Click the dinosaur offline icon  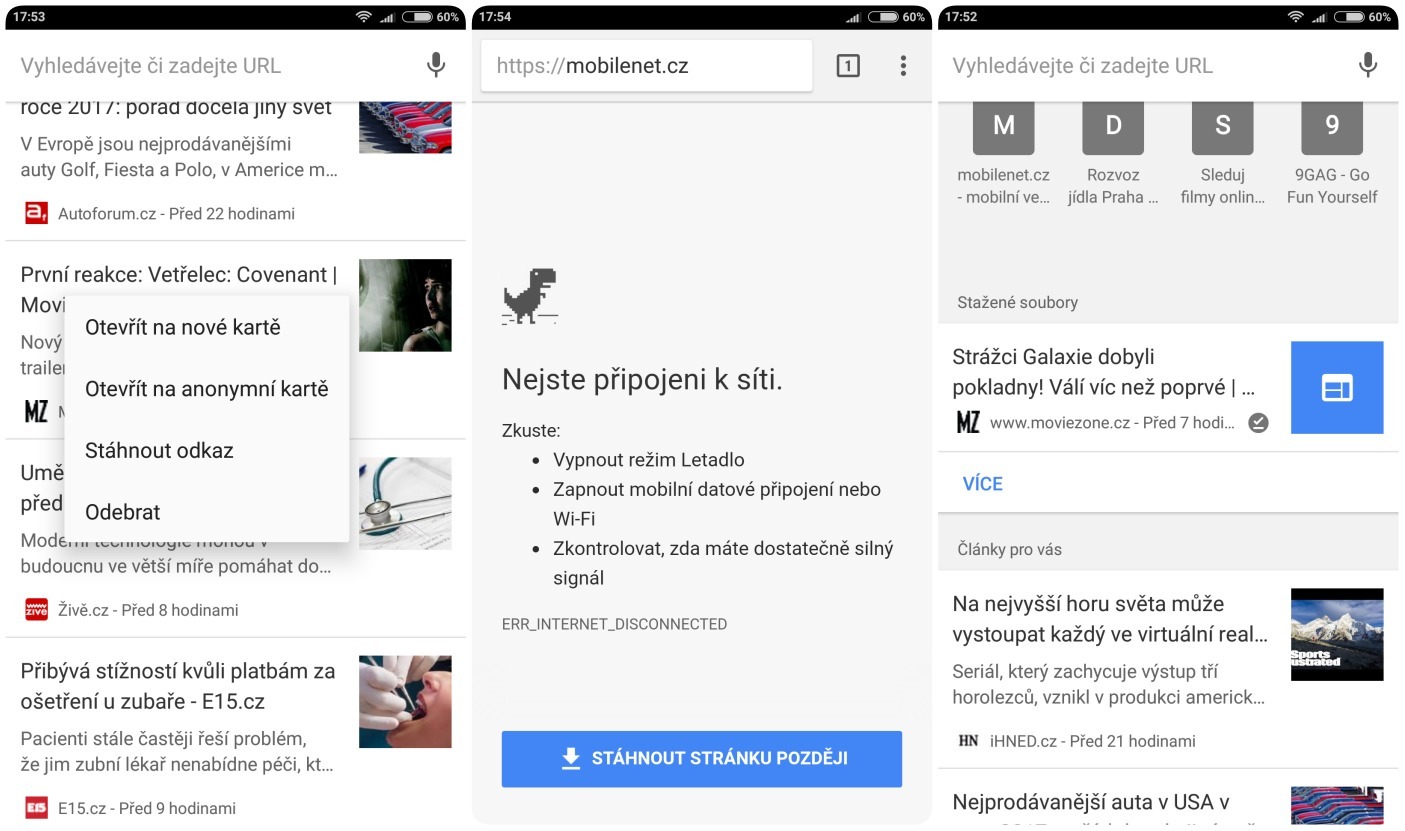[x=530, y=296]
